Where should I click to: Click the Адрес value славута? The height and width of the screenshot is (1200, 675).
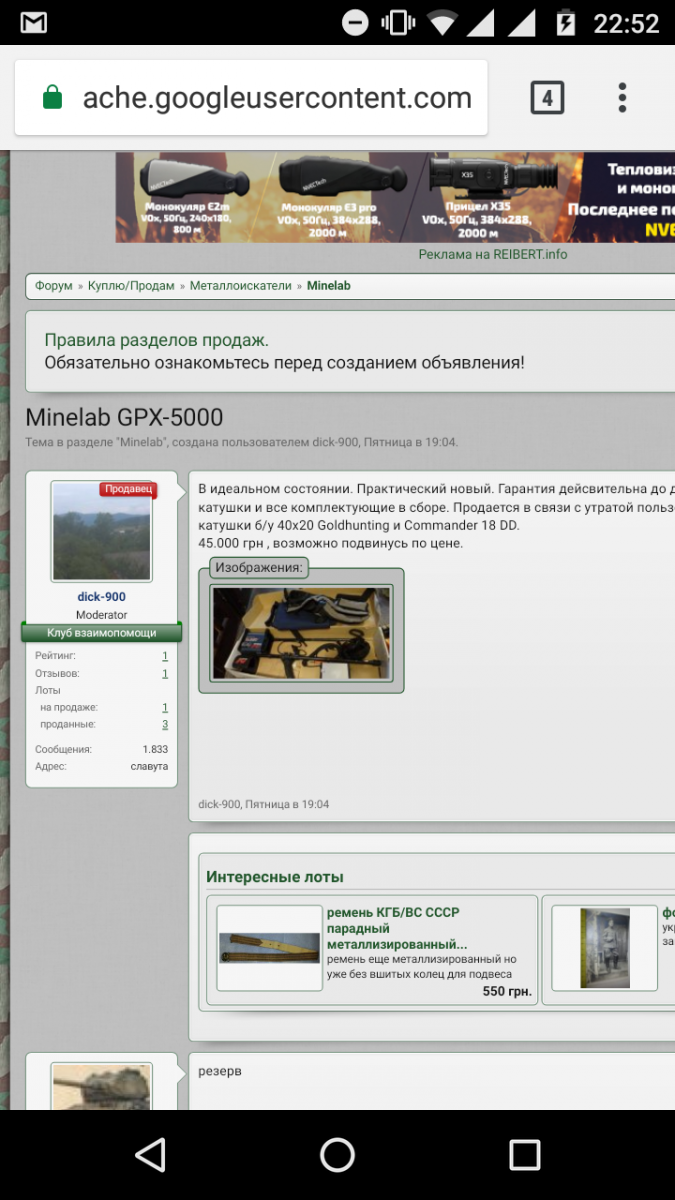(x=149, y=767)
